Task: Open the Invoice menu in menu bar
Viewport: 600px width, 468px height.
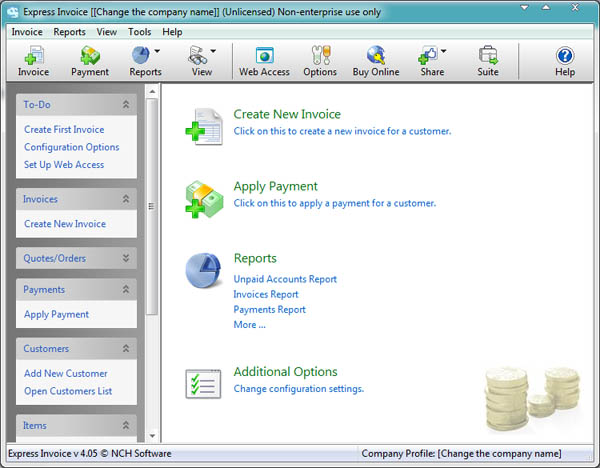Action: coord(27,32)
